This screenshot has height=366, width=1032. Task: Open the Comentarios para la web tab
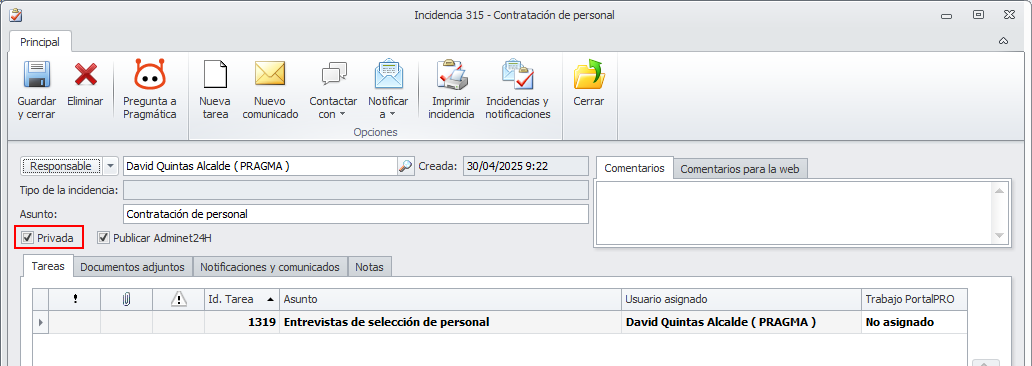coord(740,169)
